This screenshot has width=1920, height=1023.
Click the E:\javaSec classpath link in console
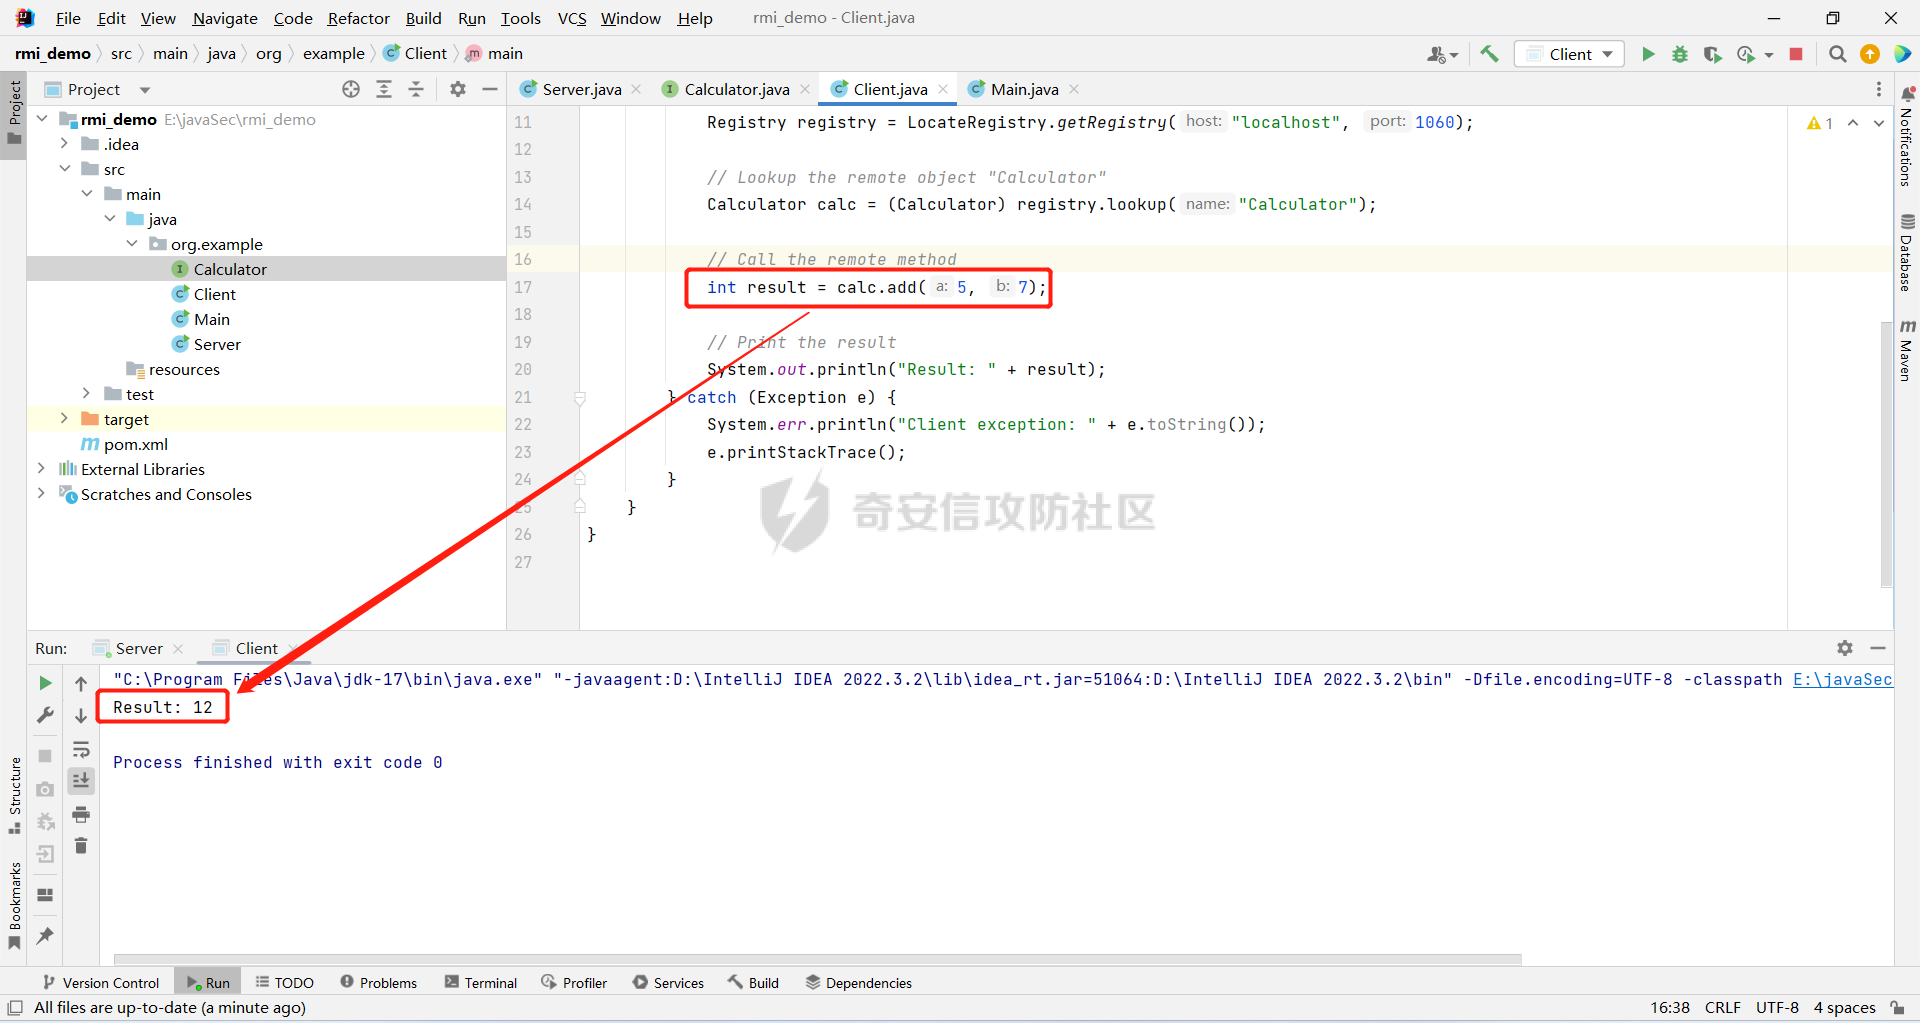[1842, 680]
